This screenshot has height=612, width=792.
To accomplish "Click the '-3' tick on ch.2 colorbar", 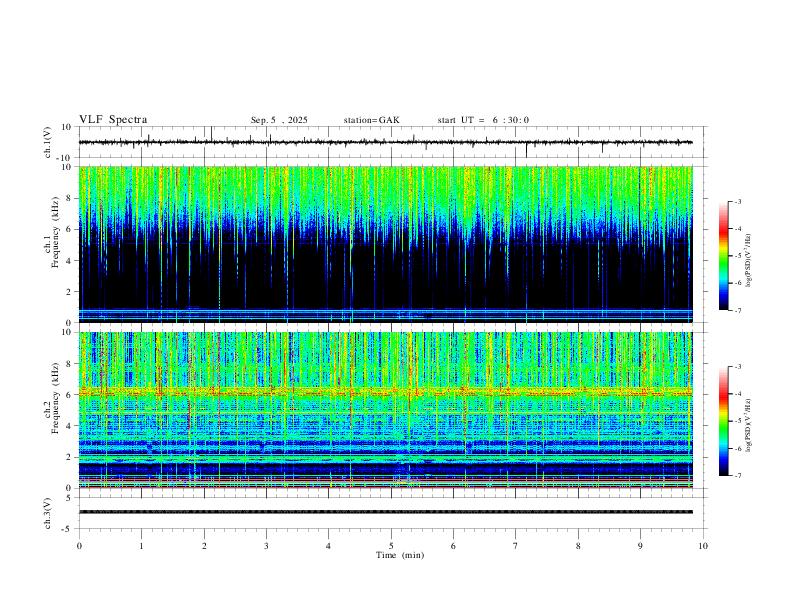I will (x=737, y=367).
